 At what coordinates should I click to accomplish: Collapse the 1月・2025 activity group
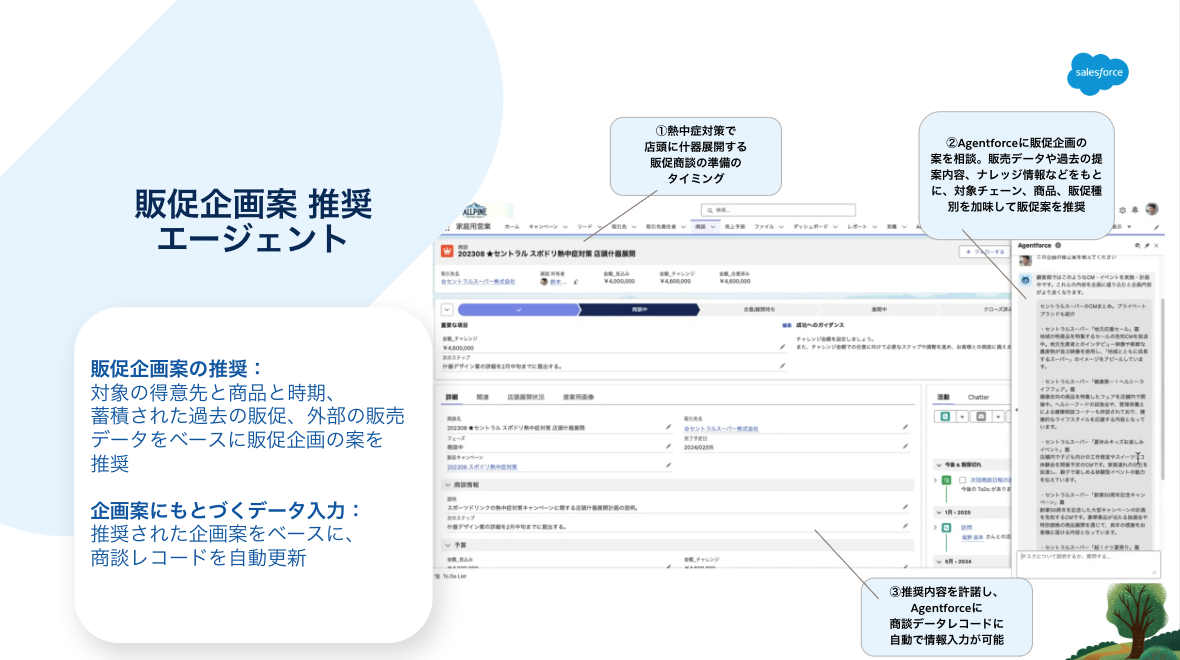[x=938, y=512]
